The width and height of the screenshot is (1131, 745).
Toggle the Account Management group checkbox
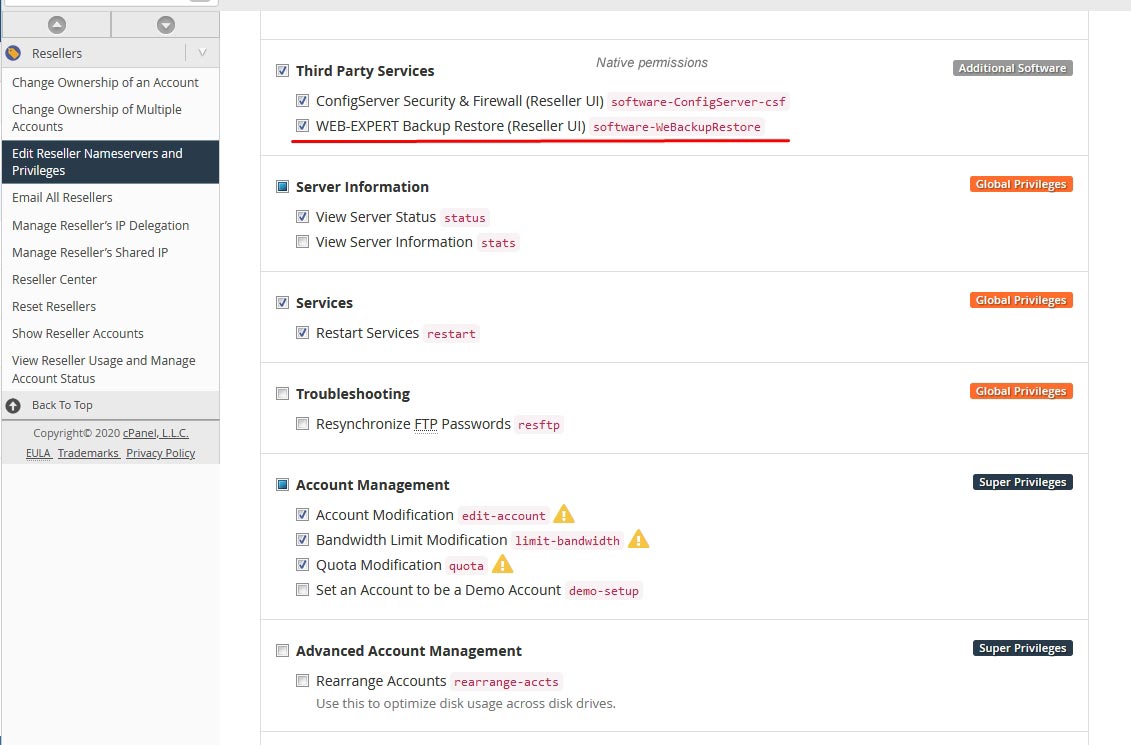(x=282, y=485)
